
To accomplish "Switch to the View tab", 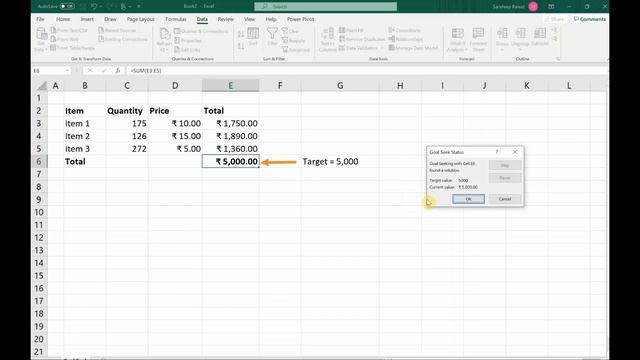I will point(249,19).
